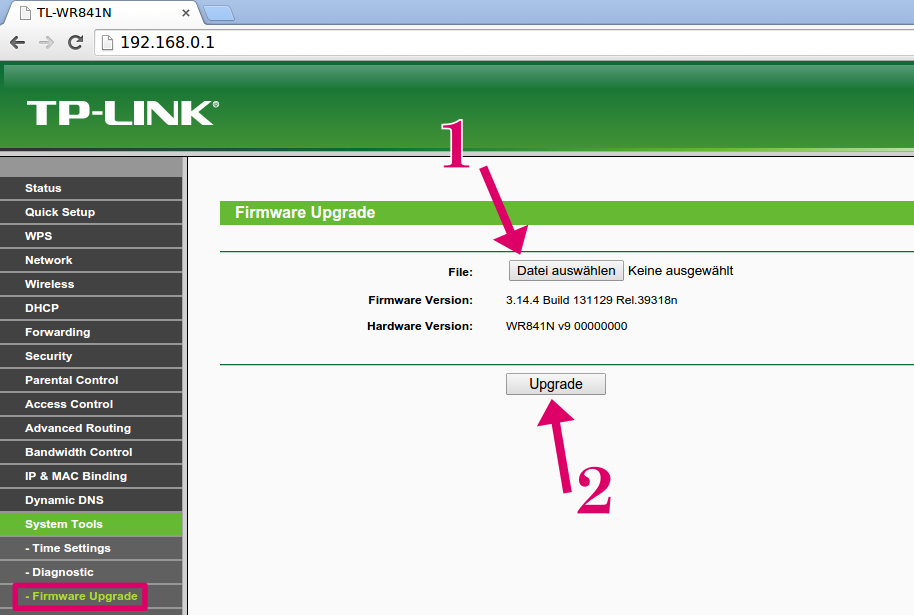This screenshot has width=914, height=615.
Task: Open the Quick Setup page
Action: (x=91, y=212)
